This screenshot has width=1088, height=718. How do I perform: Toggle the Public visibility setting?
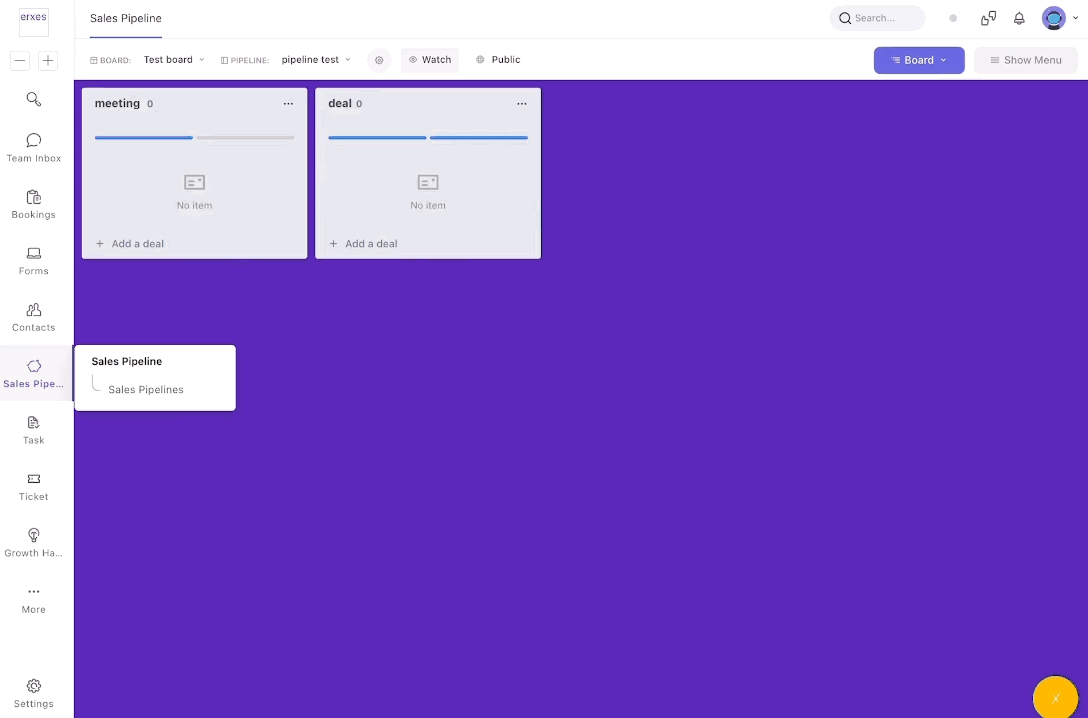[x=498, y=60]
